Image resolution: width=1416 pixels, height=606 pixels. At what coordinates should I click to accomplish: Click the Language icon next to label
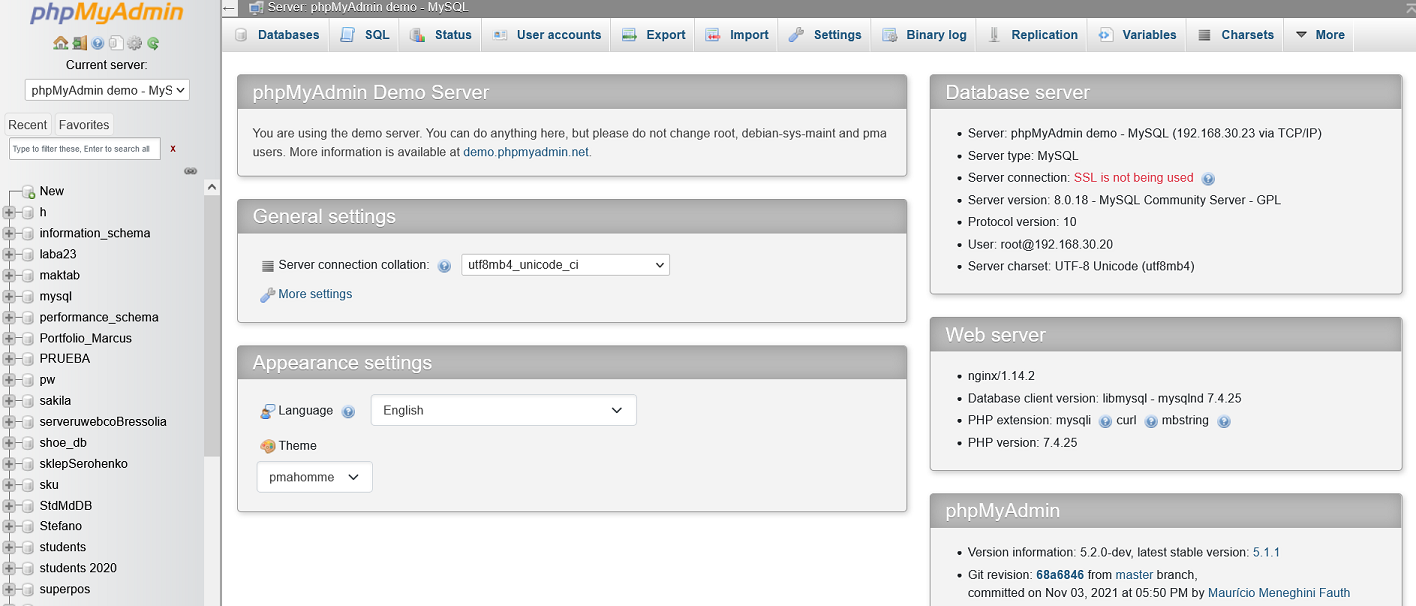coord(267,411)
